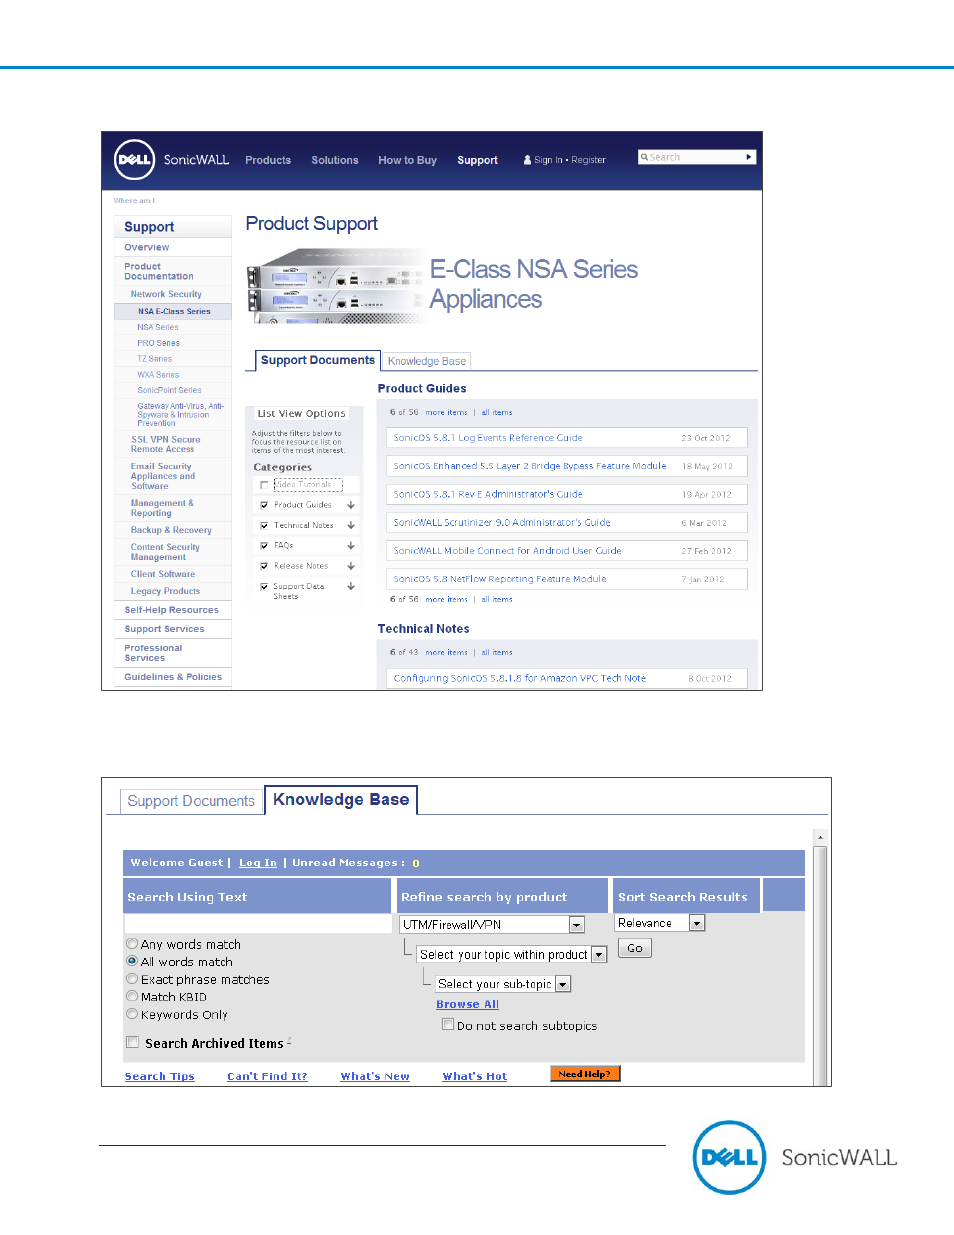954x1235 pixels.
Task: Open the What's Hot link
Action: [475, 1076]
